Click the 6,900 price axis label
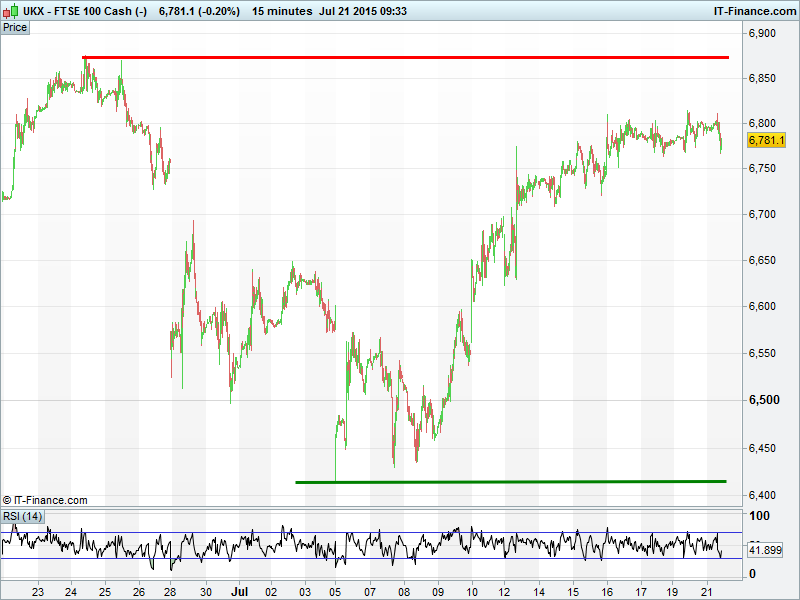The width and height of the screenshot is (800, 600). [762, 34]
